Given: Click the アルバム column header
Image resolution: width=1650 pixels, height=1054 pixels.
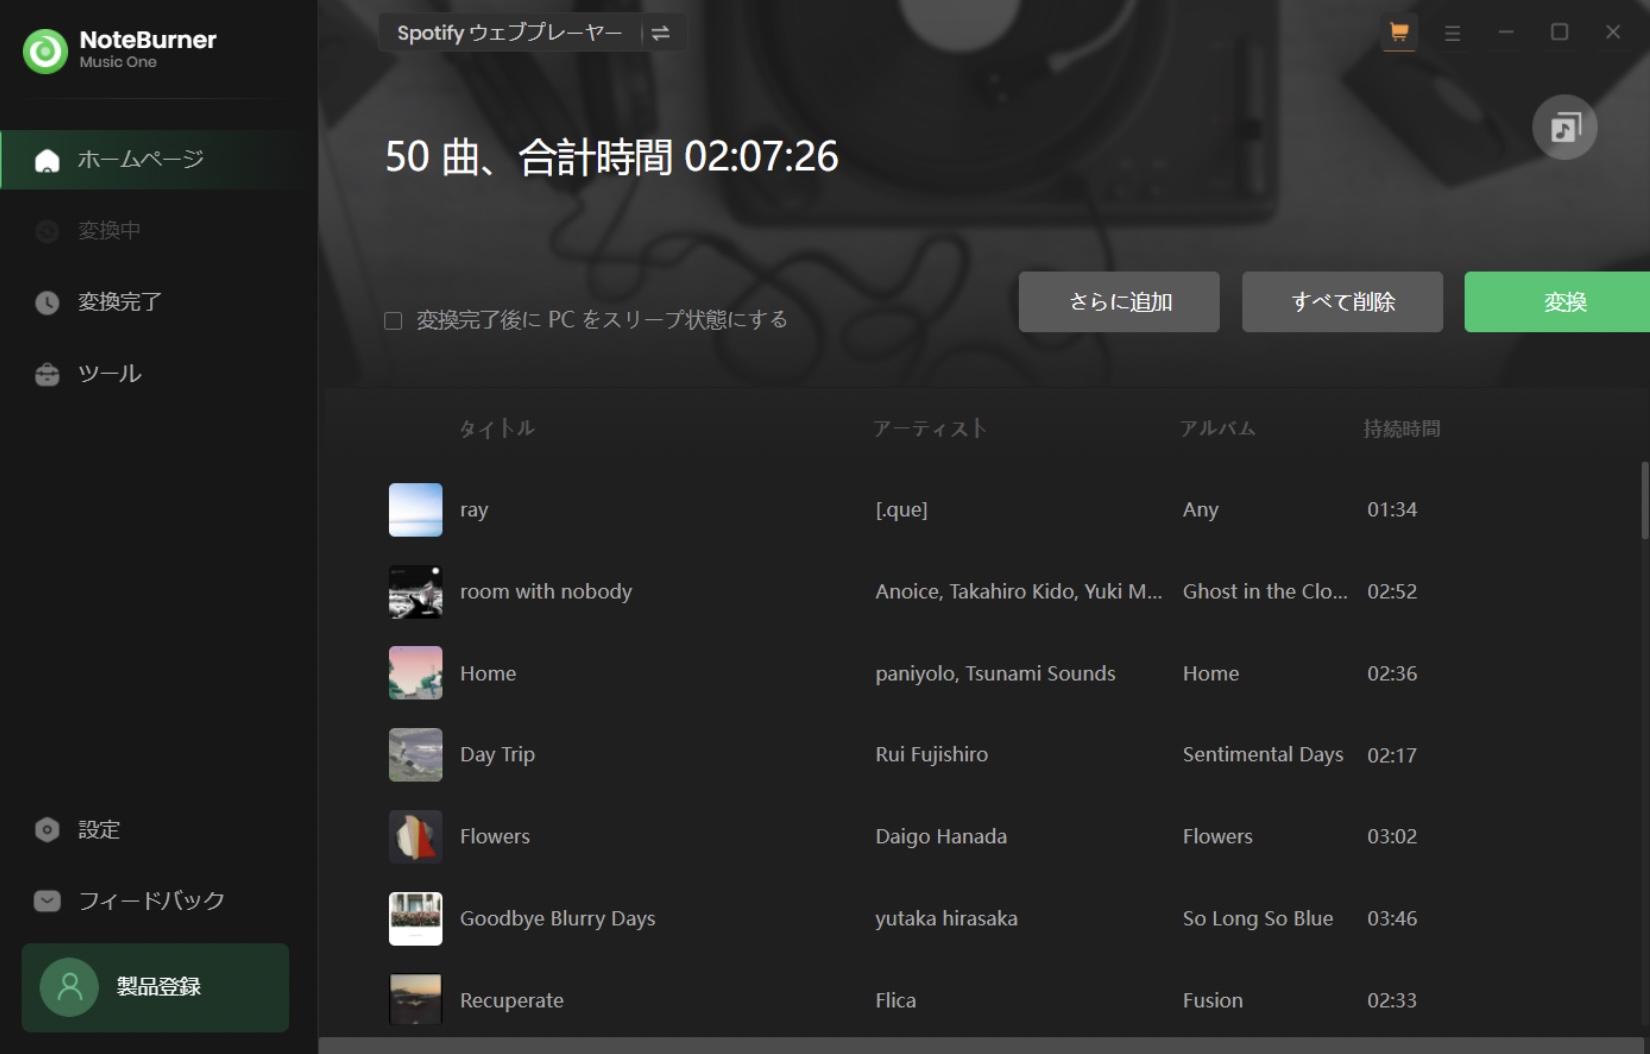Looking at the screenshot, I should pyautogui.click(x=1218, y=428).
